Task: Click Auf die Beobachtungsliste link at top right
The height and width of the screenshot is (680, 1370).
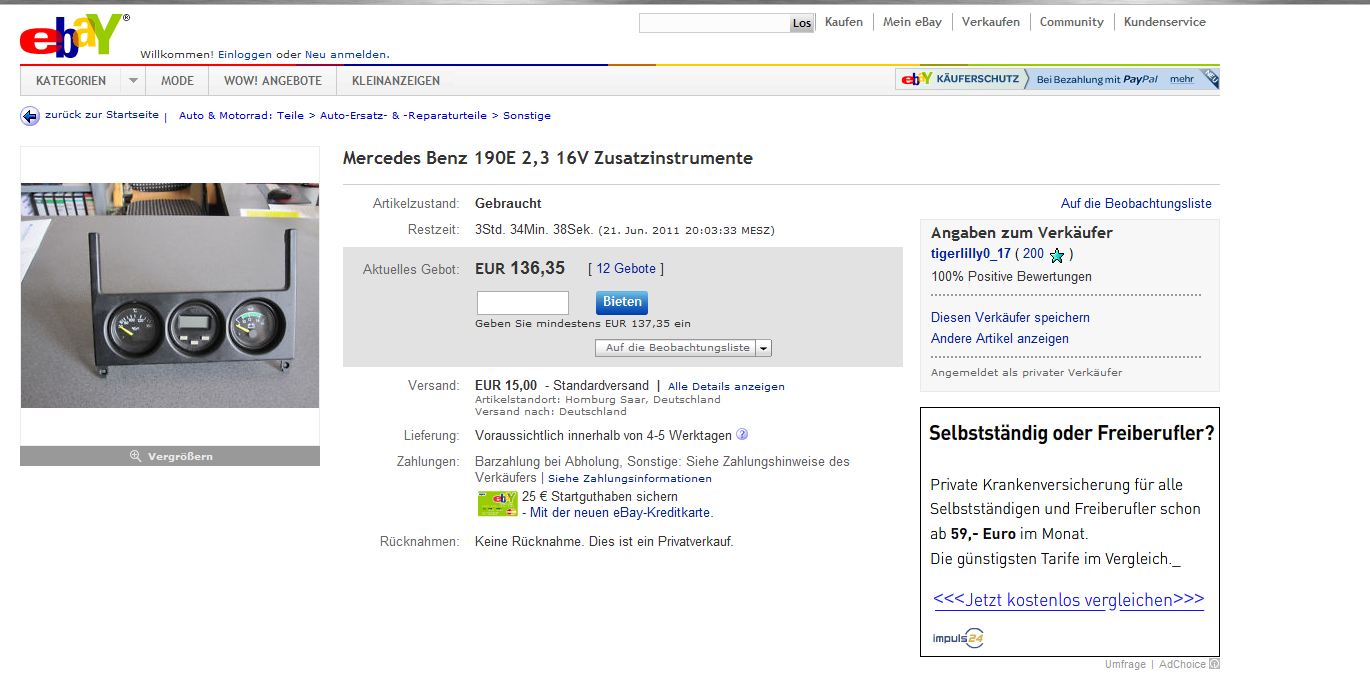Action: point(1136,204)
